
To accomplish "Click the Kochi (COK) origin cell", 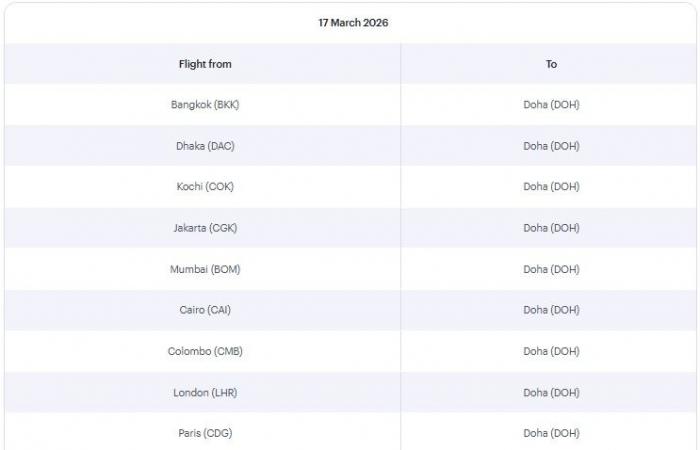I will click(x=205, y=187).
